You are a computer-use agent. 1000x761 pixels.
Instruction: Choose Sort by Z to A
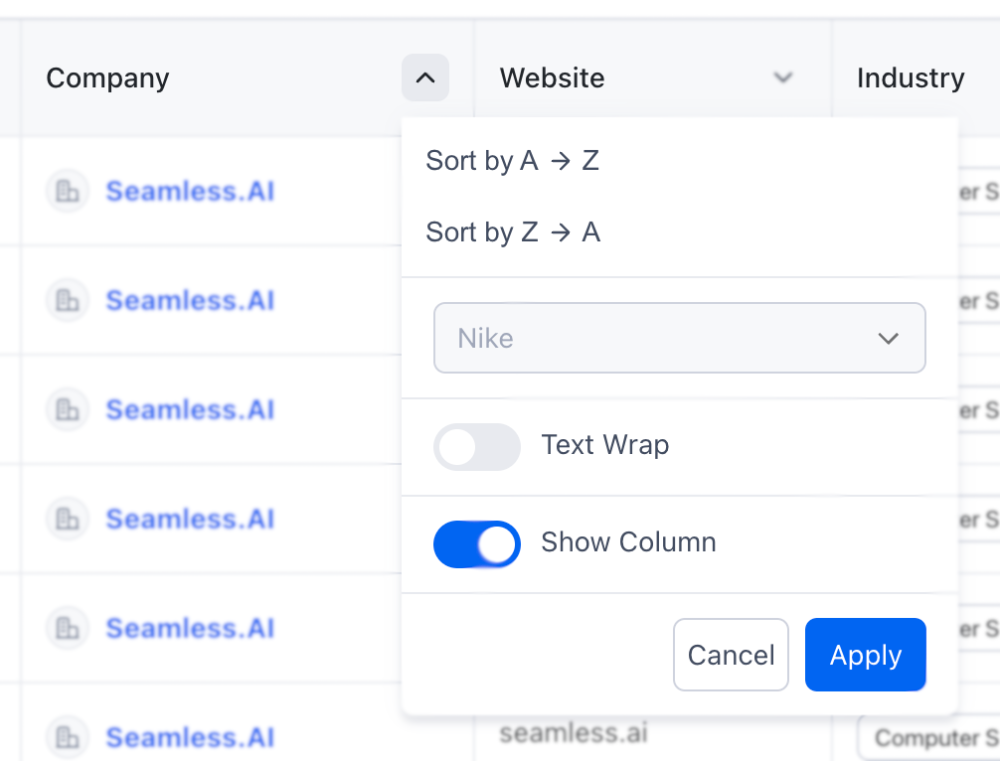[513, 232]
